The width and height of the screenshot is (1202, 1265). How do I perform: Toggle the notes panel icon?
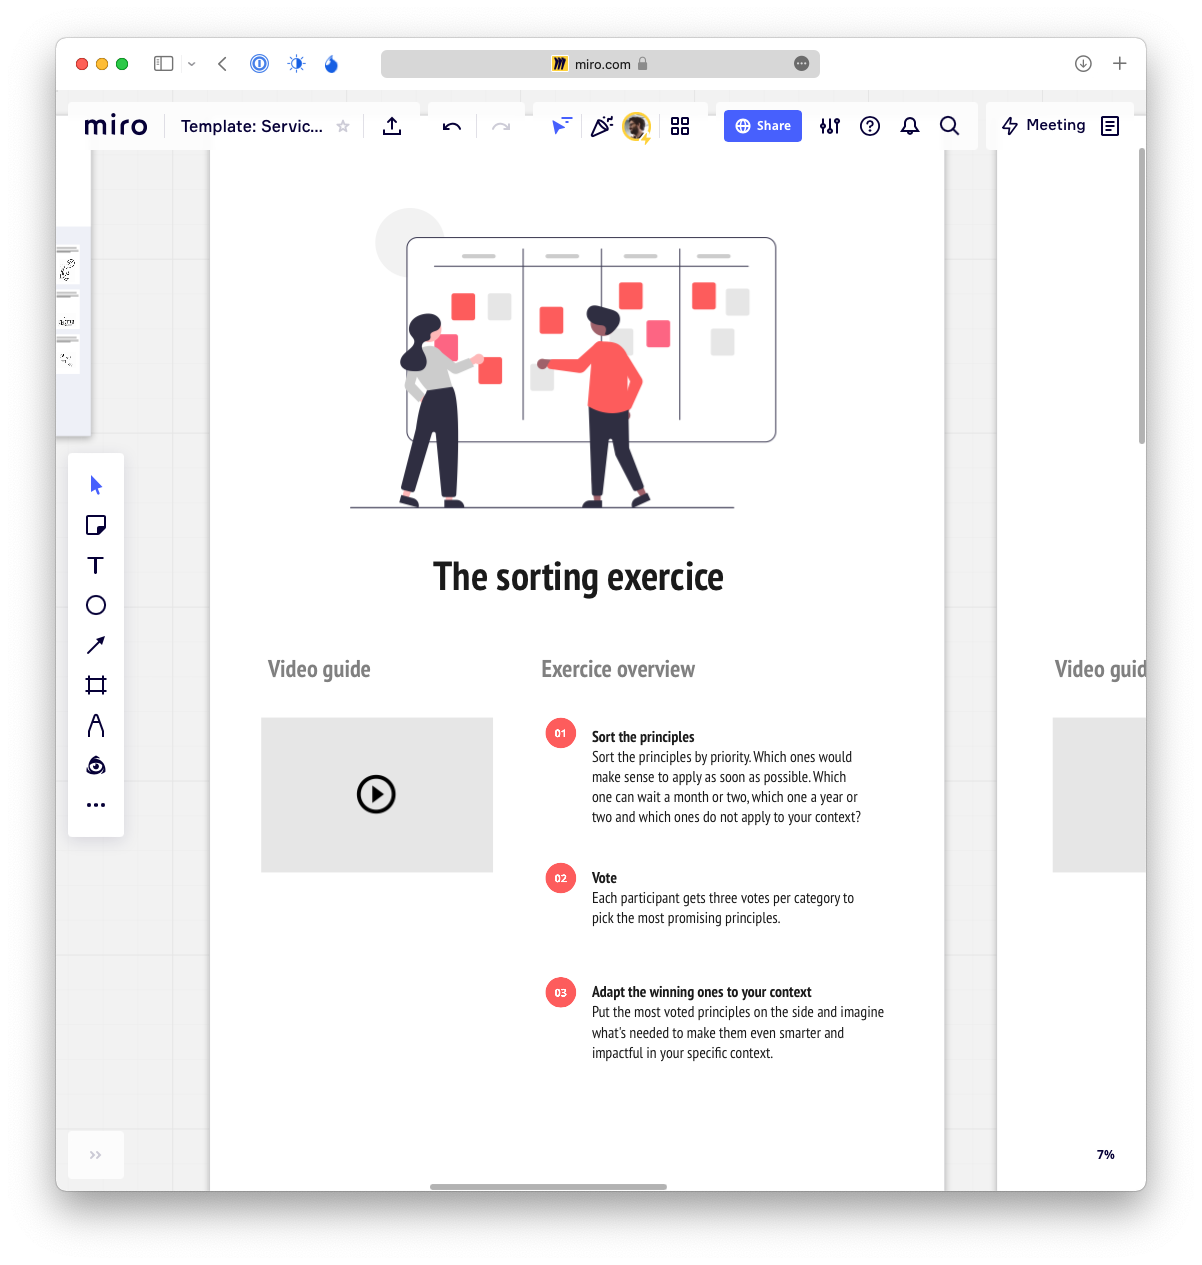point(1110,126)
